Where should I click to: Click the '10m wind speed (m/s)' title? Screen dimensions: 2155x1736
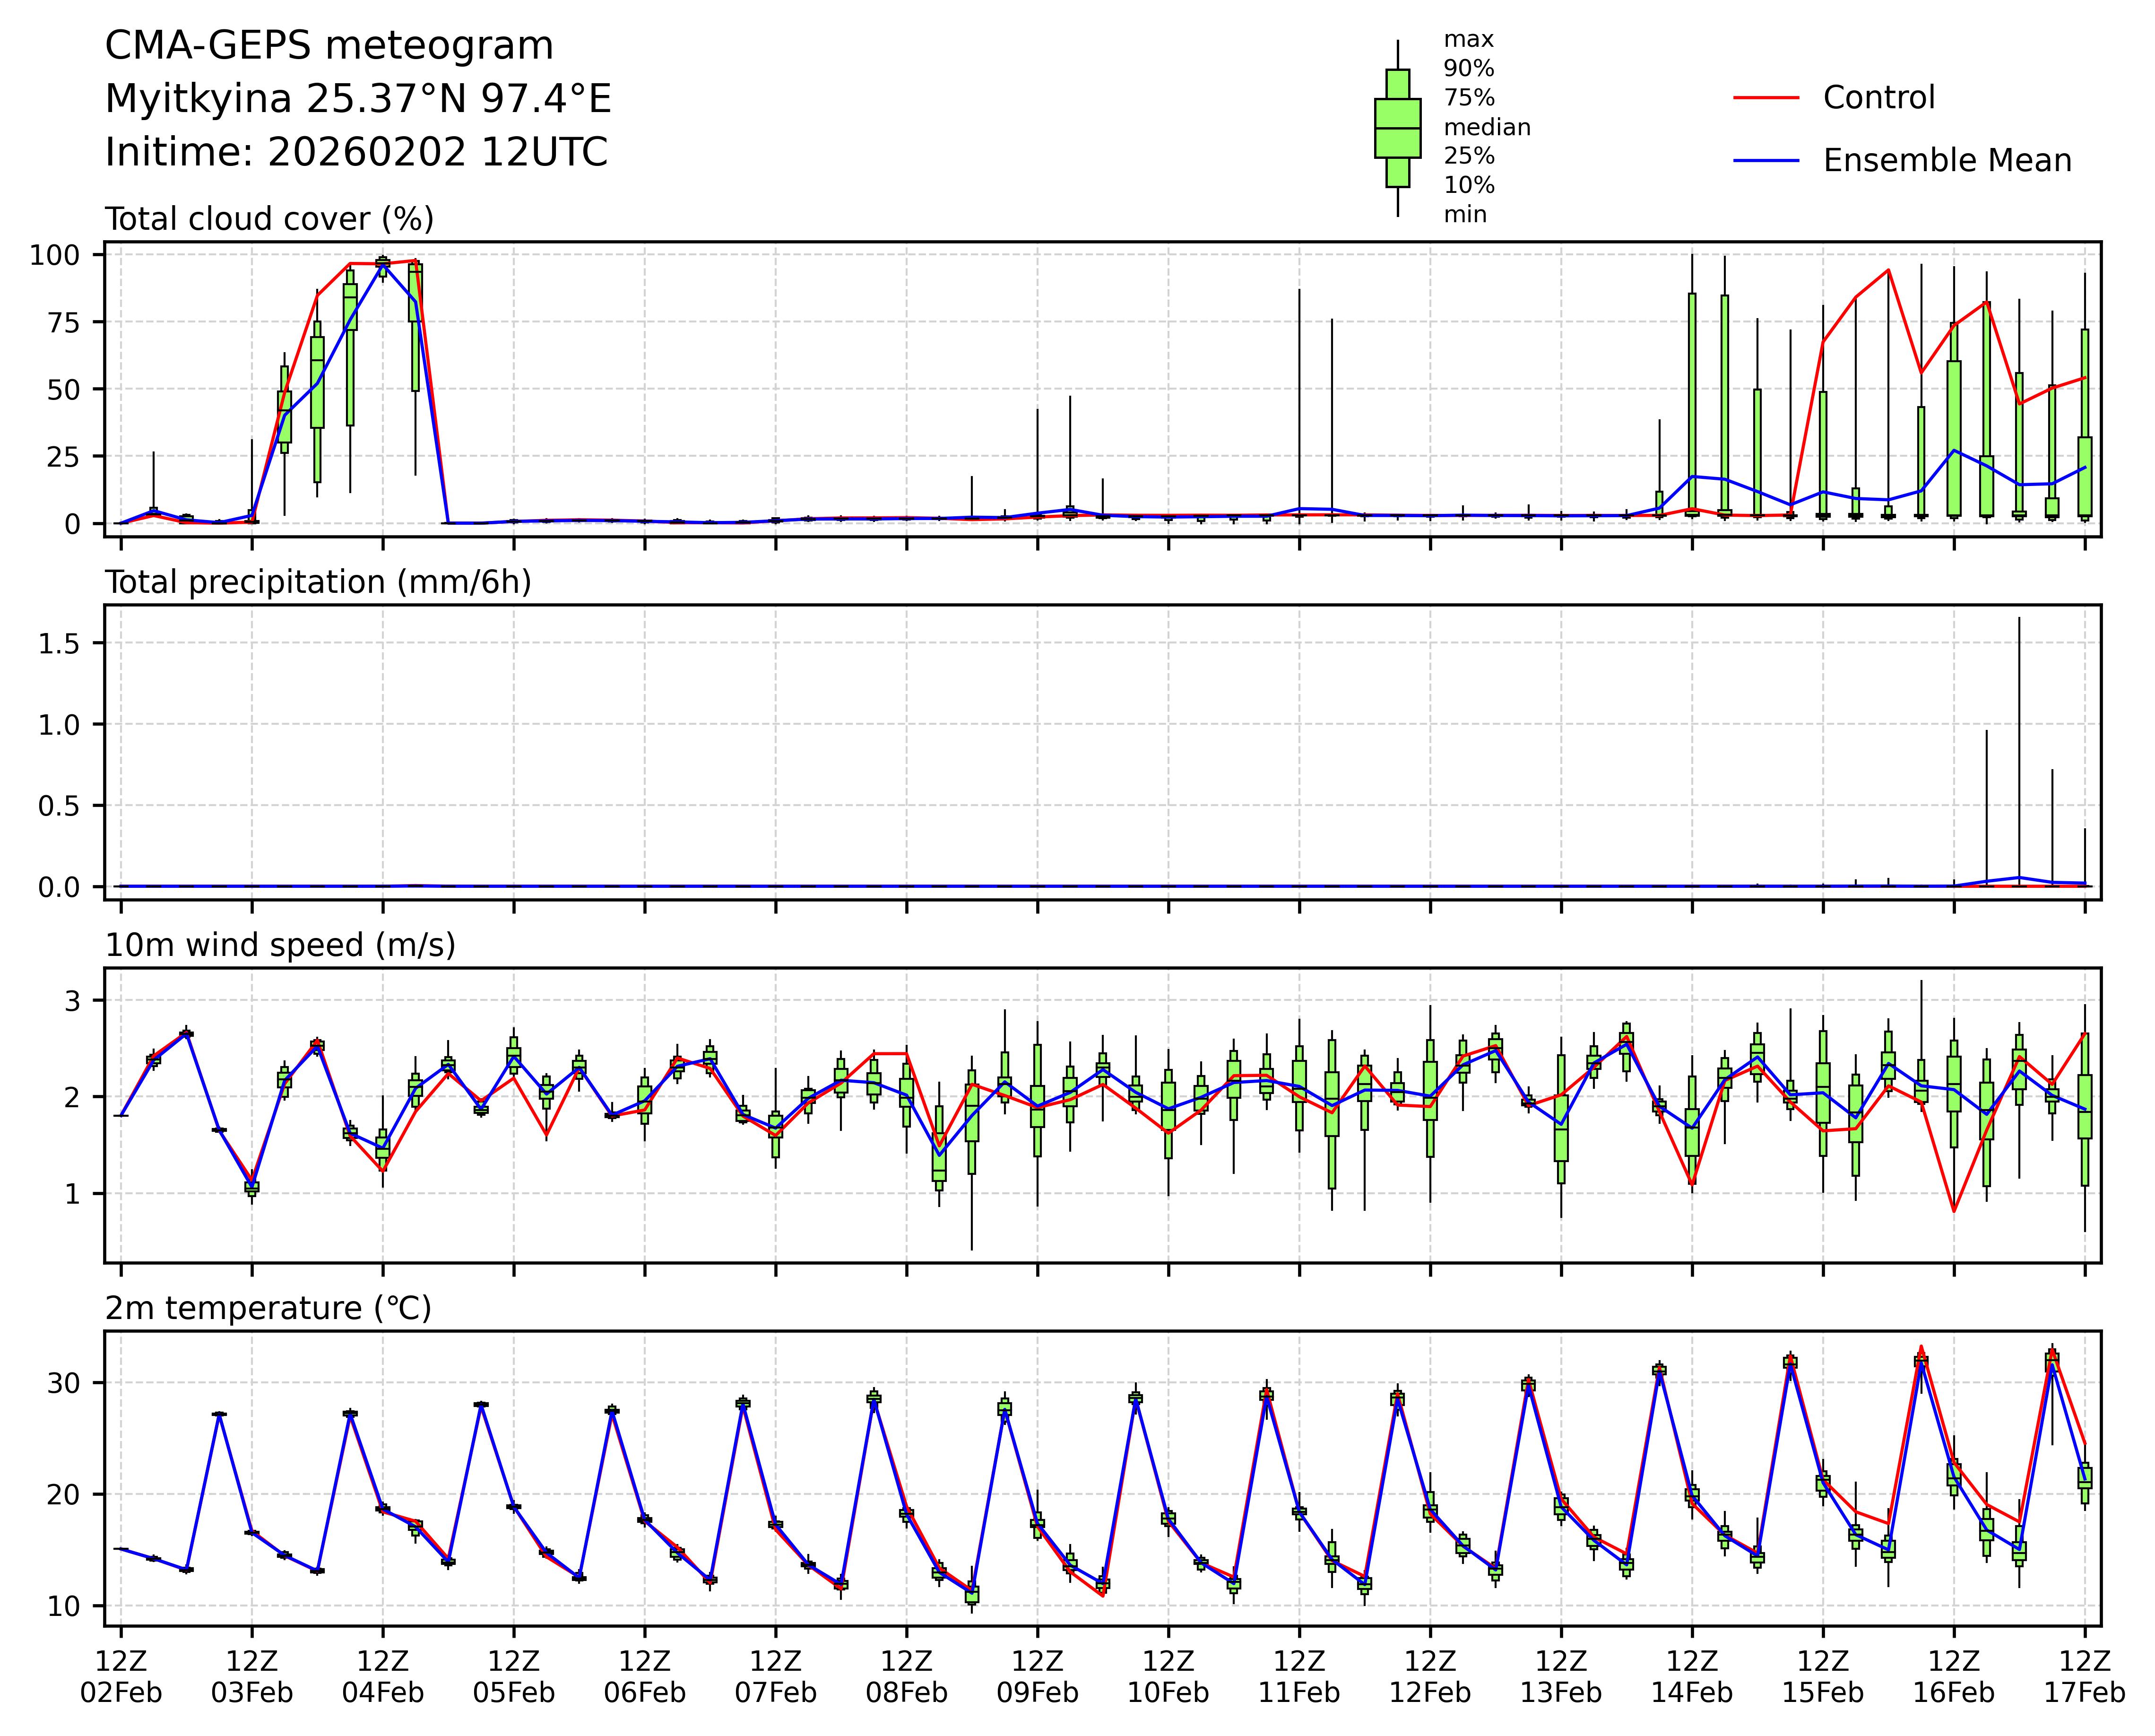pyautogui.click(x=280, y=945)
